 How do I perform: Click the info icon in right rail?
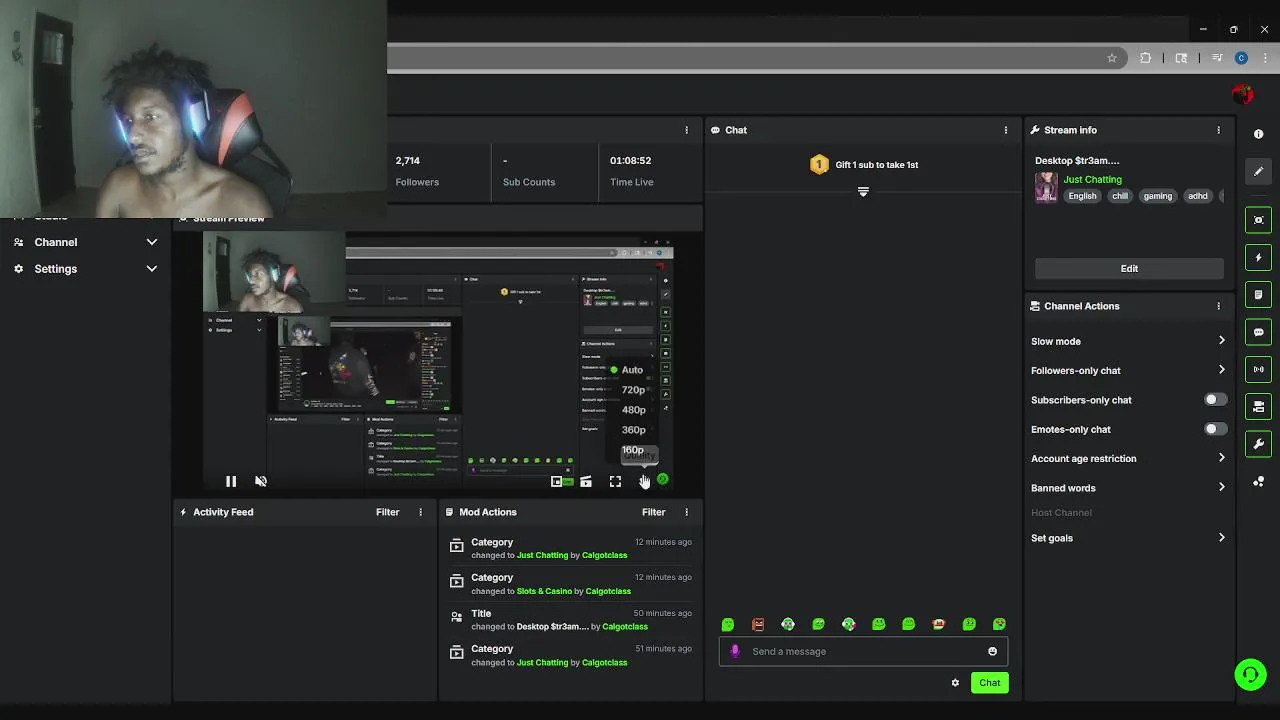[1258, 134]
